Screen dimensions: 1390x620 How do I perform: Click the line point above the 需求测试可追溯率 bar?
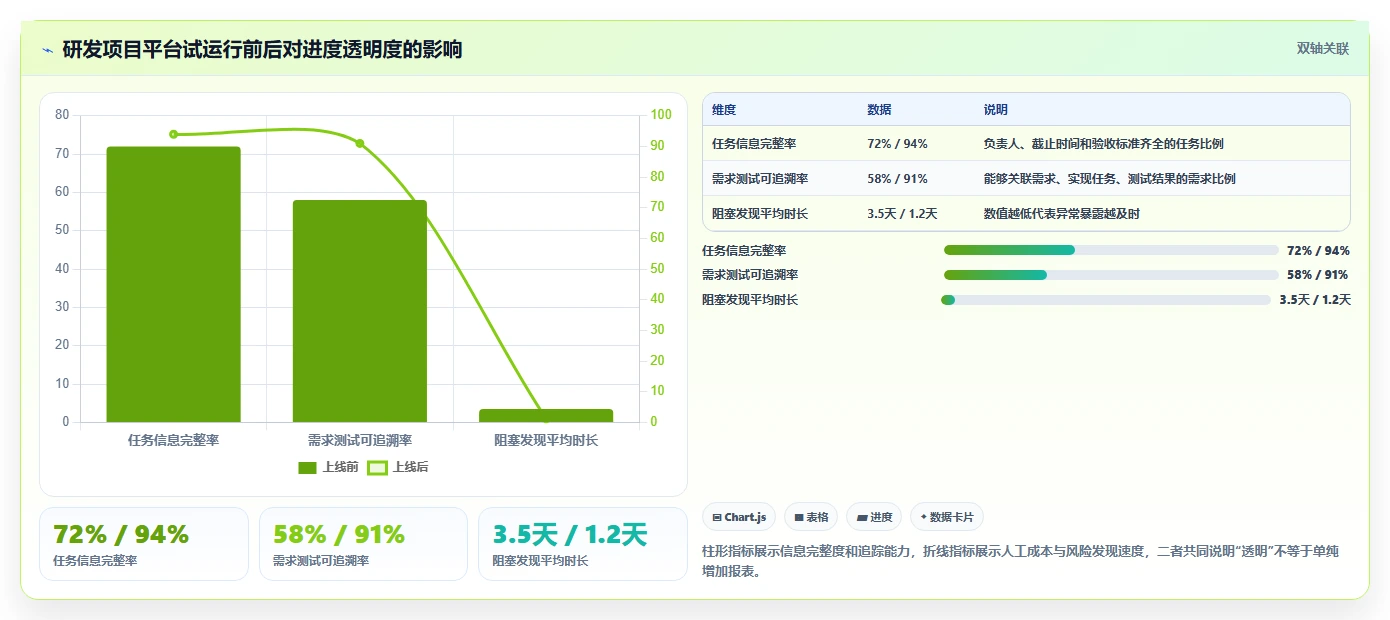coord(360,143)
